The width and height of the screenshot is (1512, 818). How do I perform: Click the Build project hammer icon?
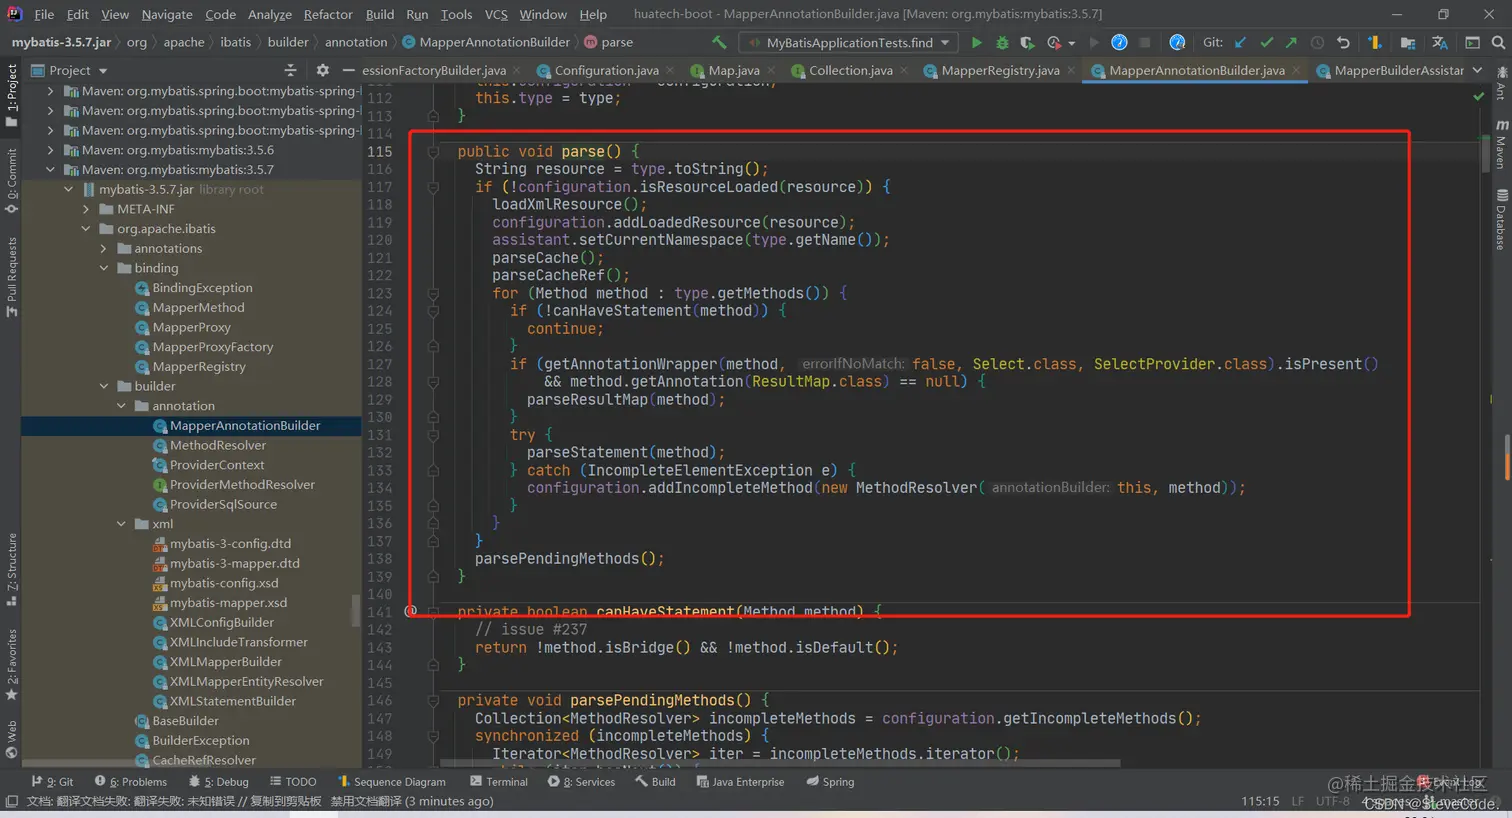[x=719, y=42]
